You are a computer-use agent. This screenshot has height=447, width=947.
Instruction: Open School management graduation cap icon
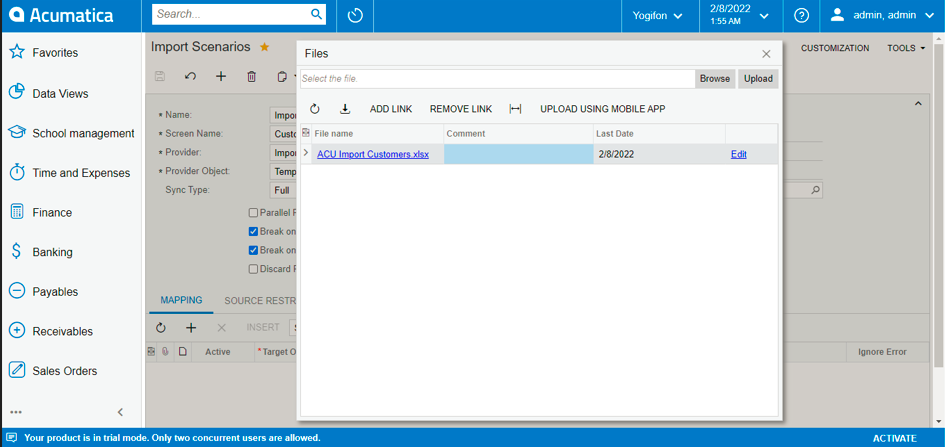pos(17,132)
